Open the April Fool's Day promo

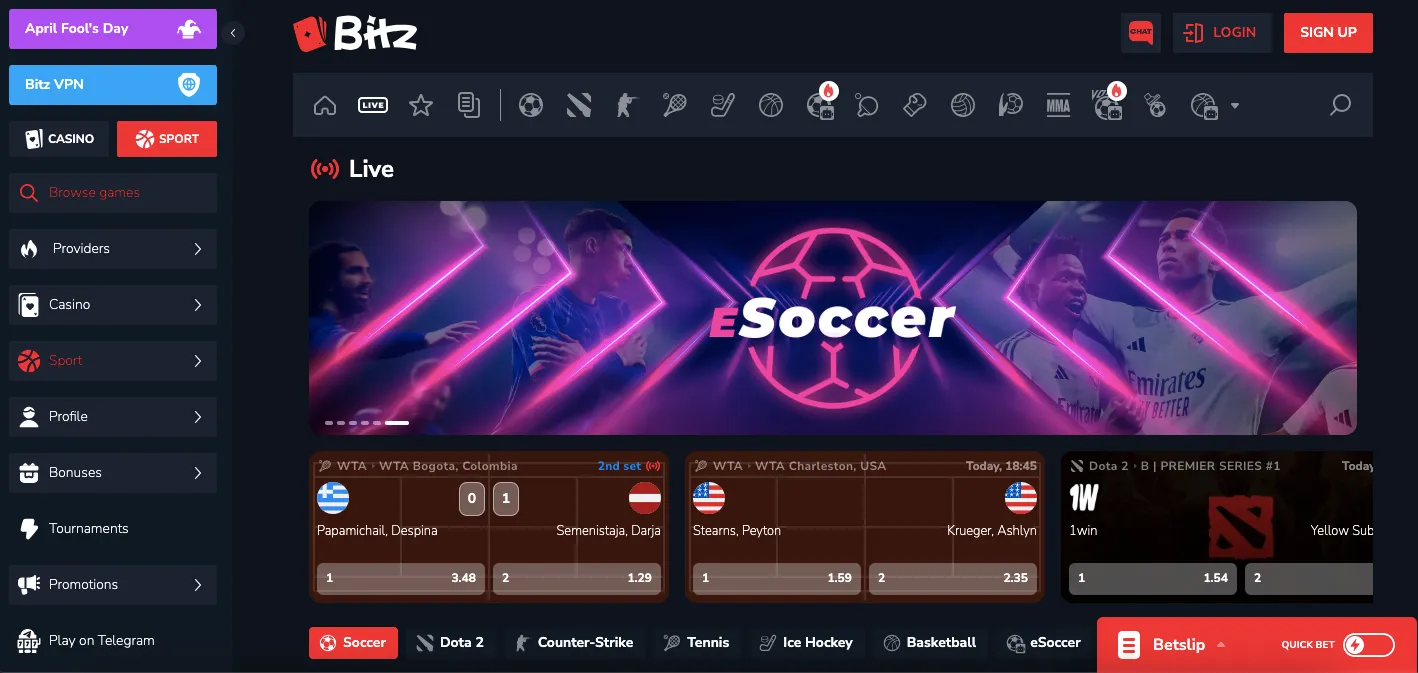[113, 29]
